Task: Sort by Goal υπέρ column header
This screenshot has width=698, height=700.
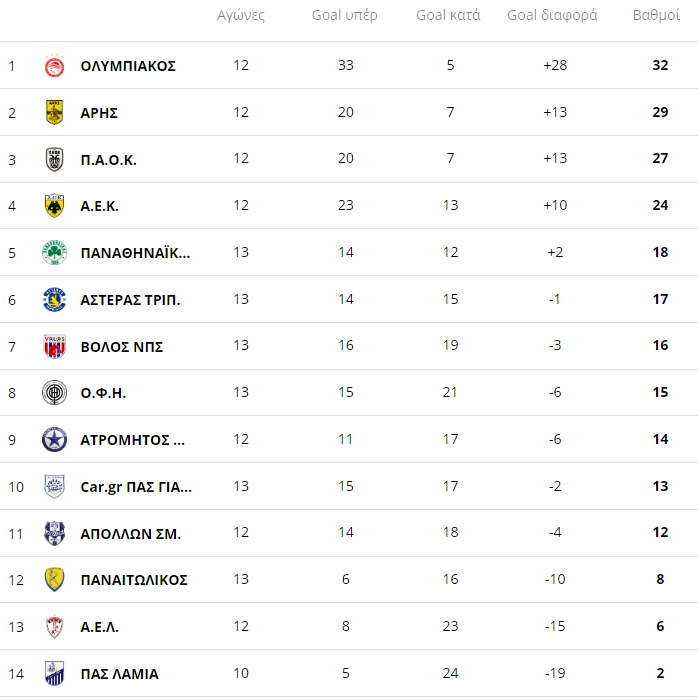Action: click(x=345, y=15)
